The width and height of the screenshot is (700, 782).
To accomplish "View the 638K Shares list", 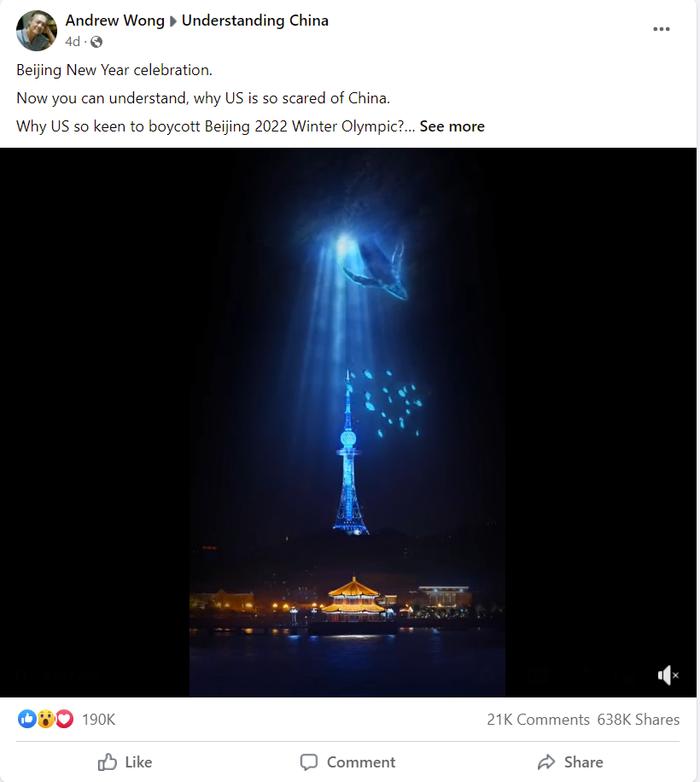I will point(638,719).
